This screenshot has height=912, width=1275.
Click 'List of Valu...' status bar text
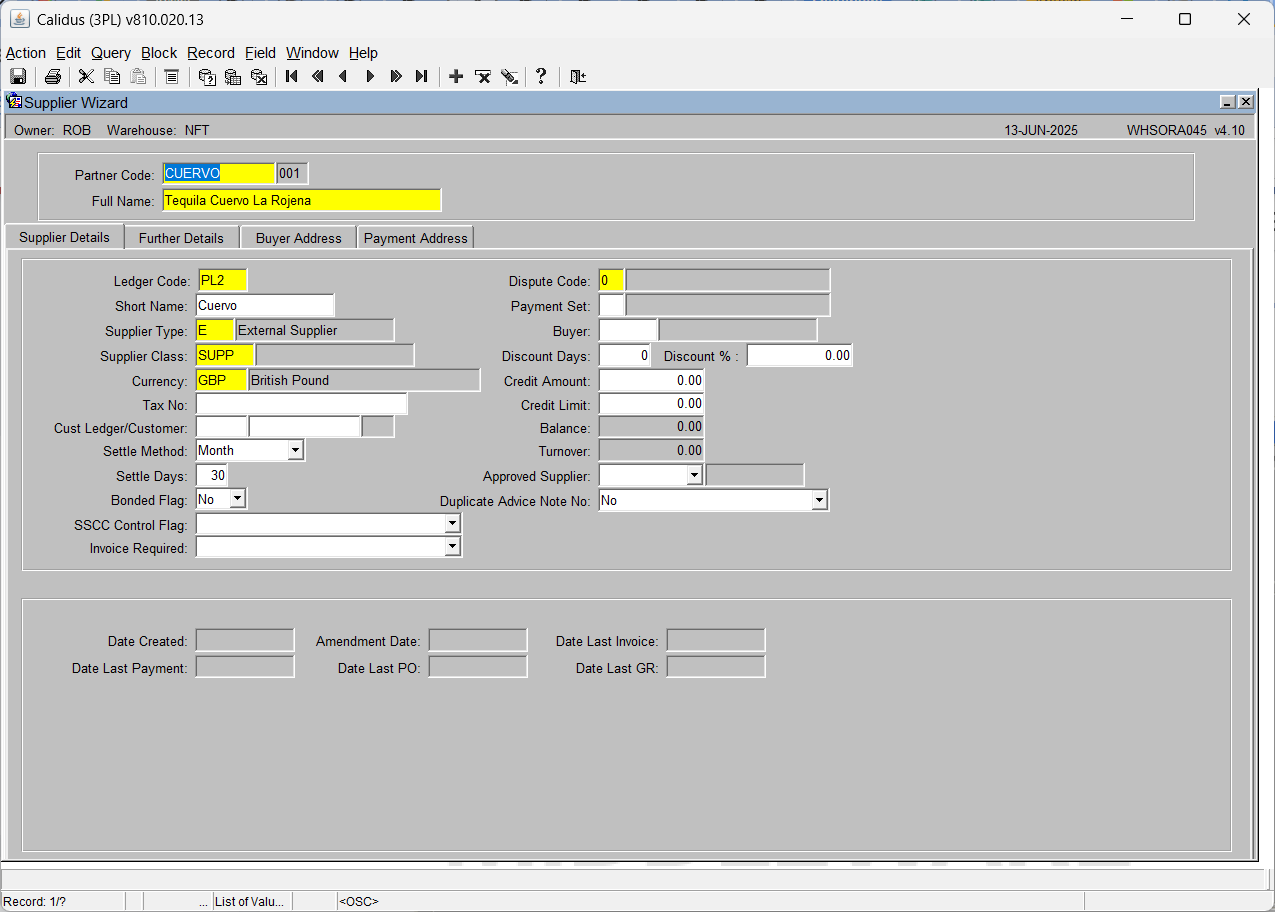coord(250,901)
